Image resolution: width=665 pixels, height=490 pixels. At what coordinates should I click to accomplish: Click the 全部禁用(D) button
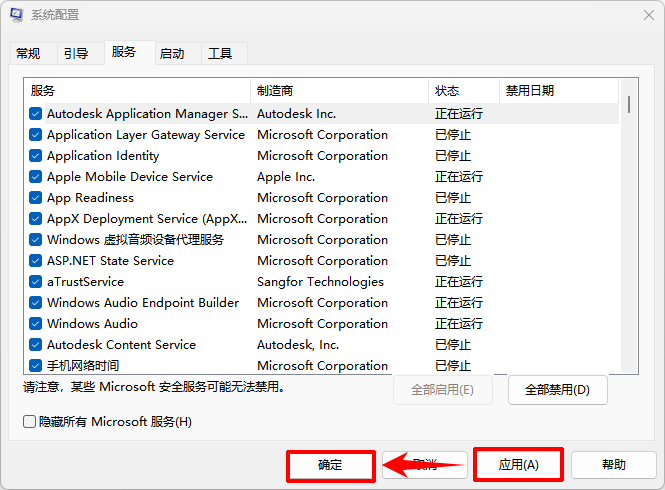(557, 389)
